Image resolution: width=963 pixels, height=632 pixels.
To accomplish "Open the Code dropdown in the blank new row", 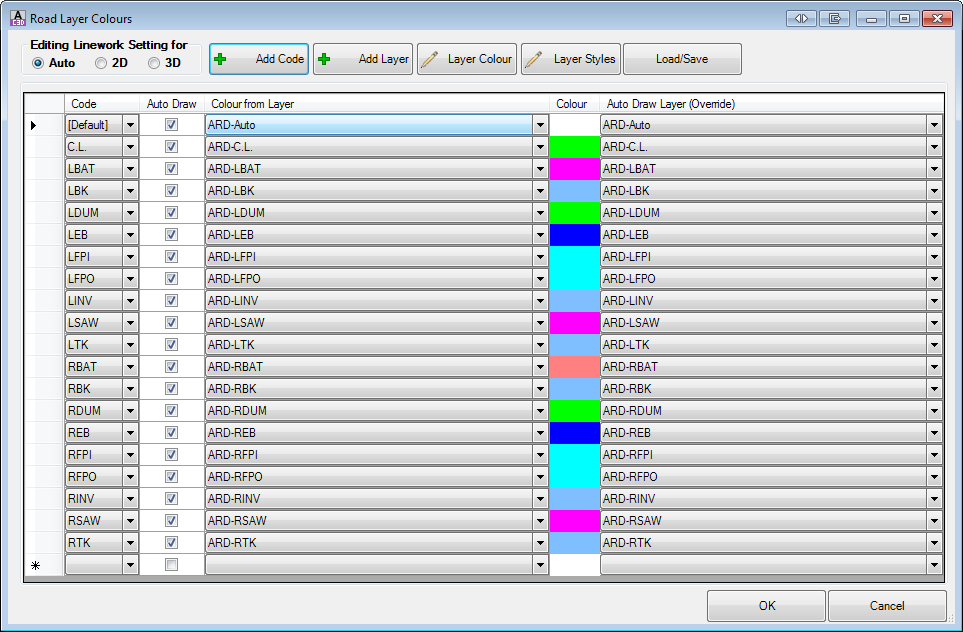I will pos(130,565).
